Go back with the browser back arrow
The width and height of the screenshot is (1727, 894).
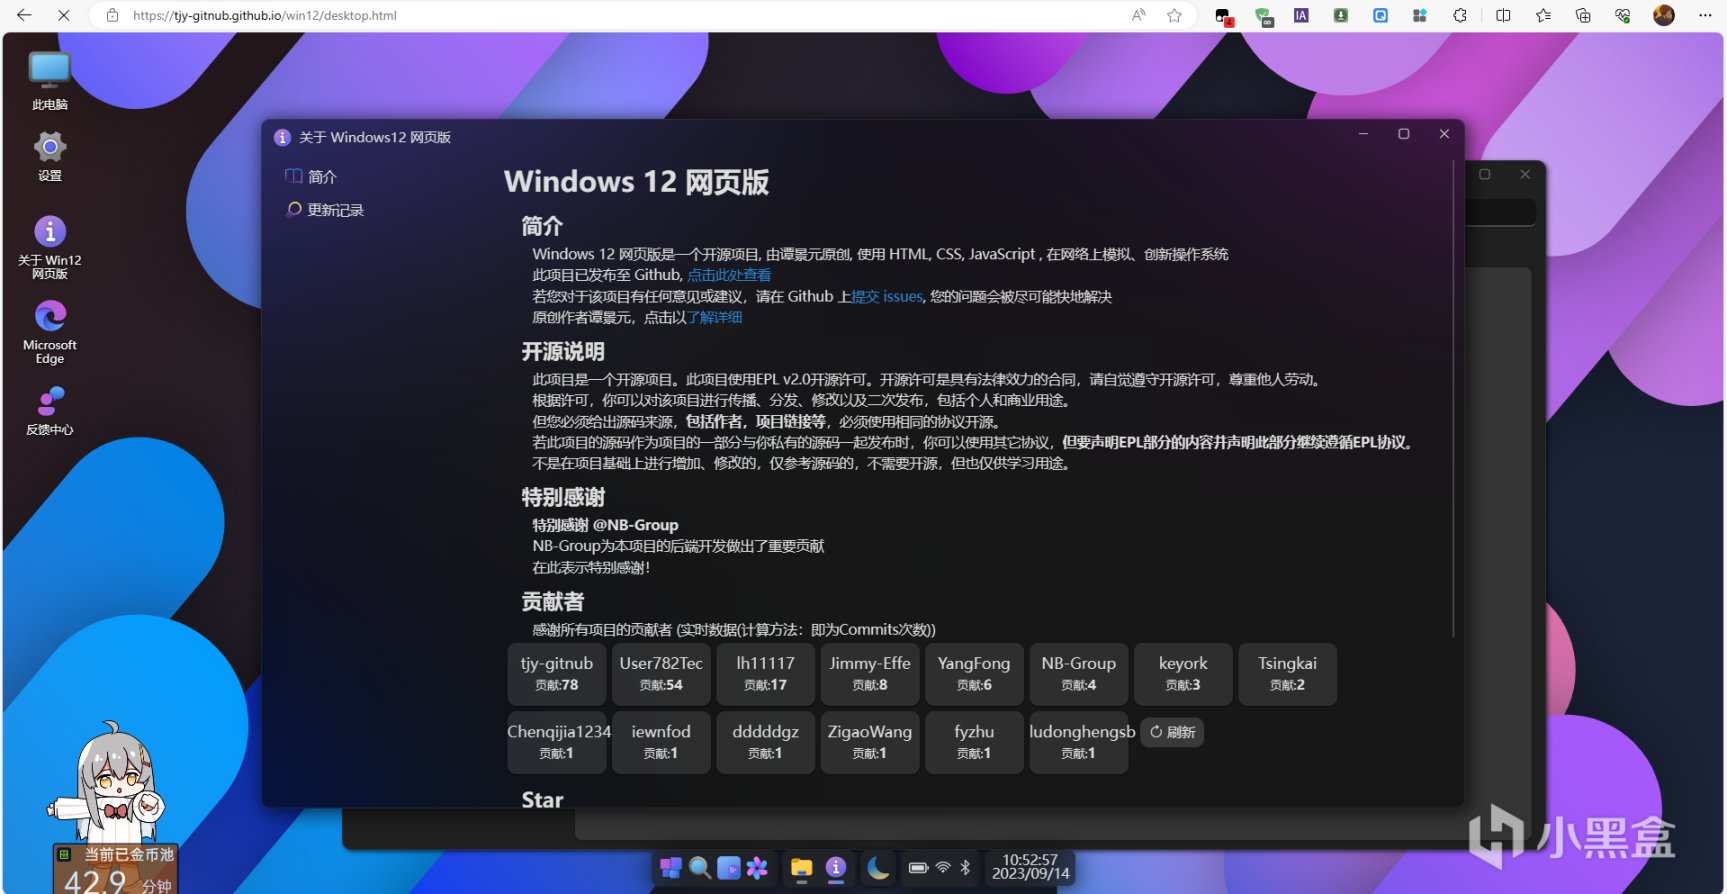[x=24, y=15]
